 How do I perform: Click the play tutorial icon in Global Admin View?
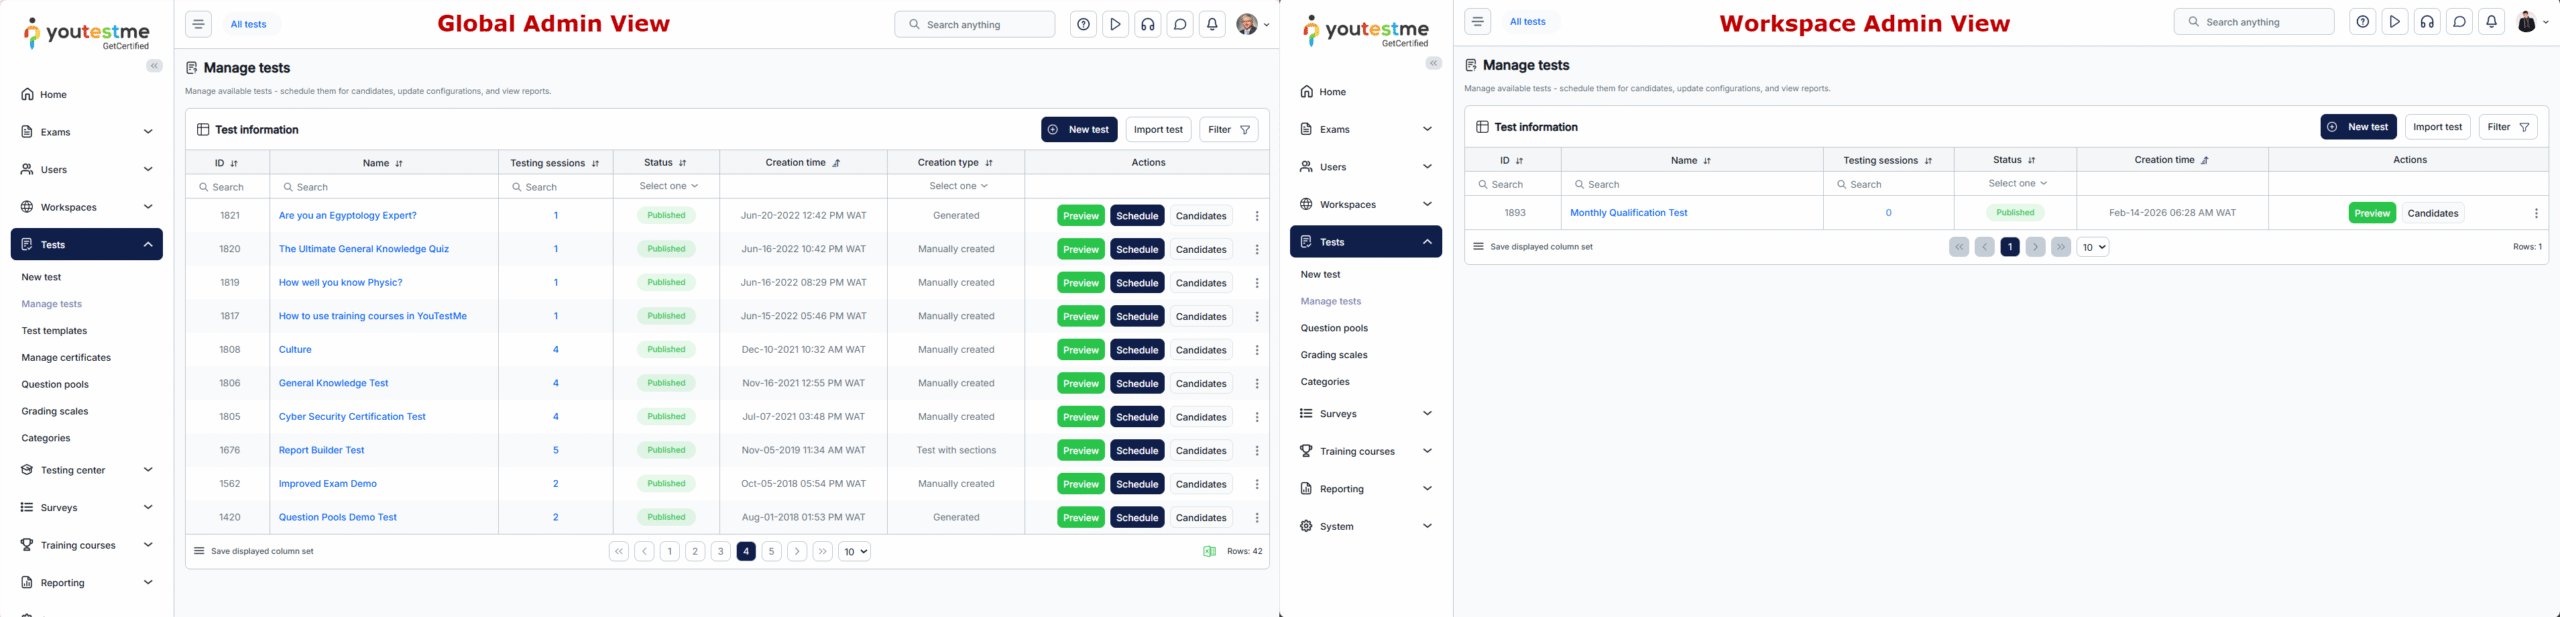tap(1115, 25)
